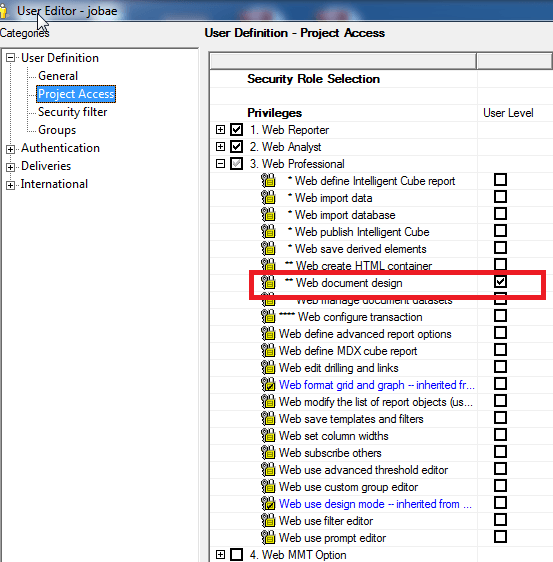Click icon beside Web define MDX cube report
Viewport: 553px width, 562px height.
268,351
